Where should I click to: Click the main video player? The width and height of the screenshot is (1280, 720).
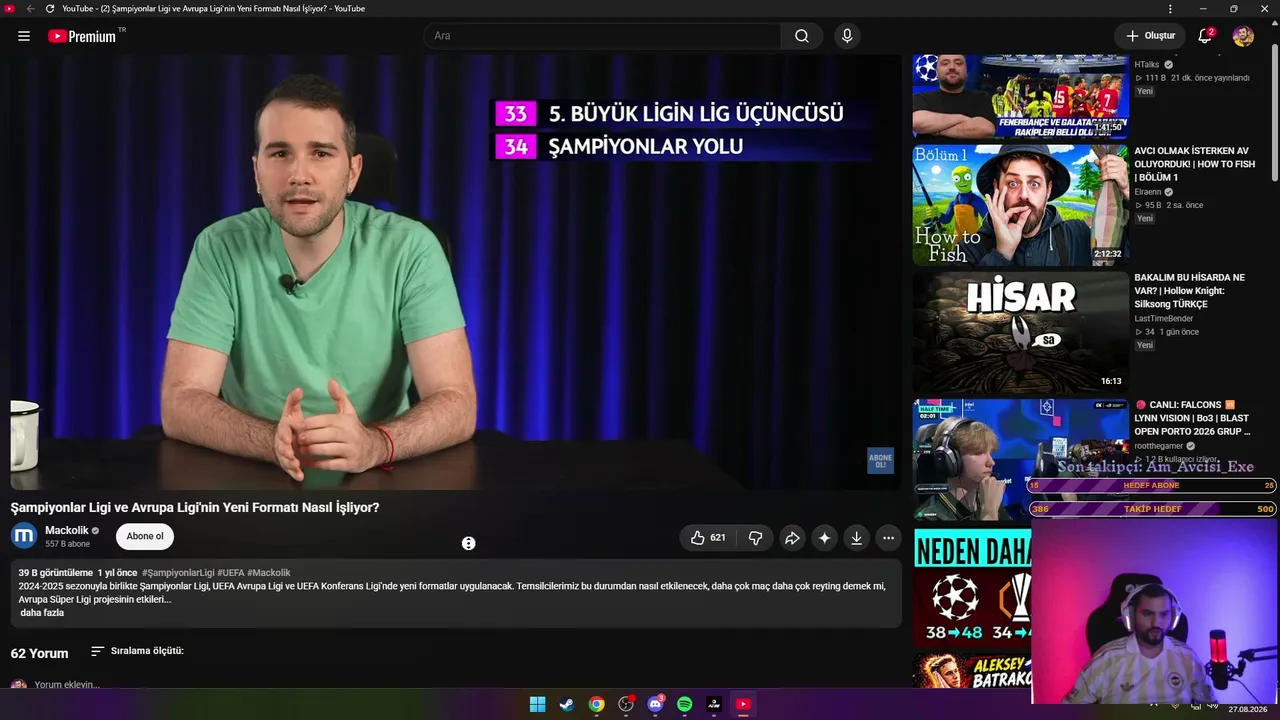(456, 272)
